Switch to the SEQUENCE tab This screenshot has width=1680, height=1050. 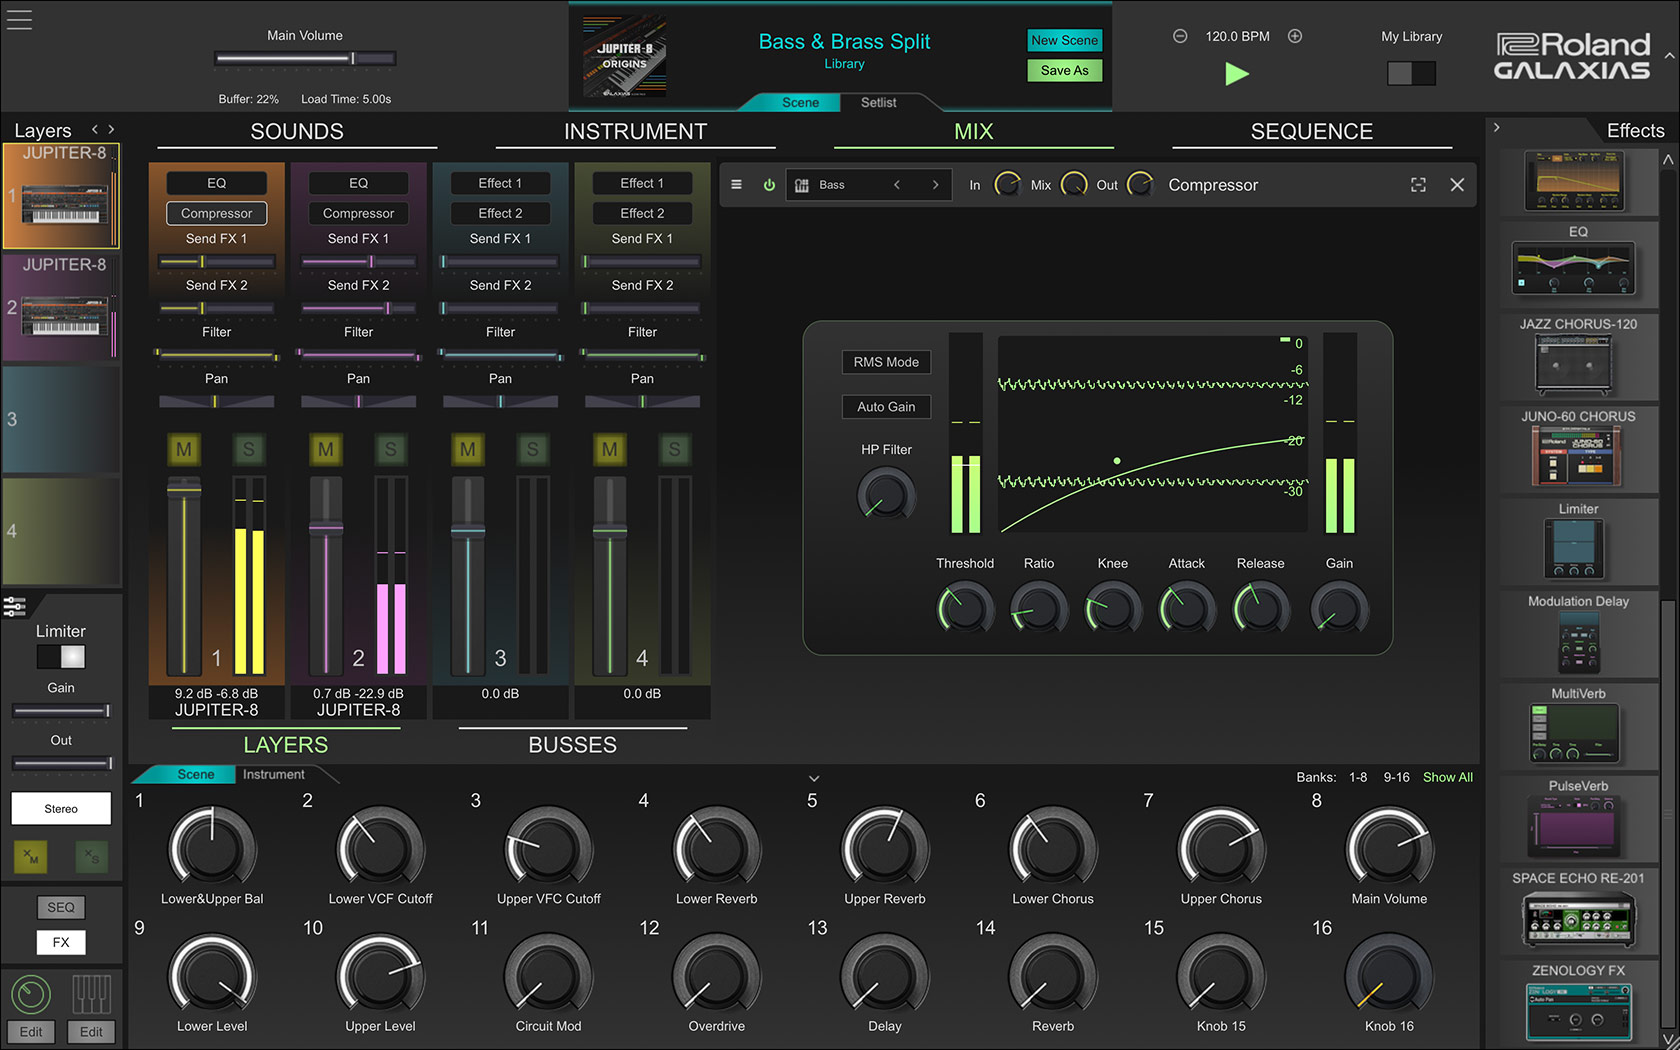click(1311, 132)
